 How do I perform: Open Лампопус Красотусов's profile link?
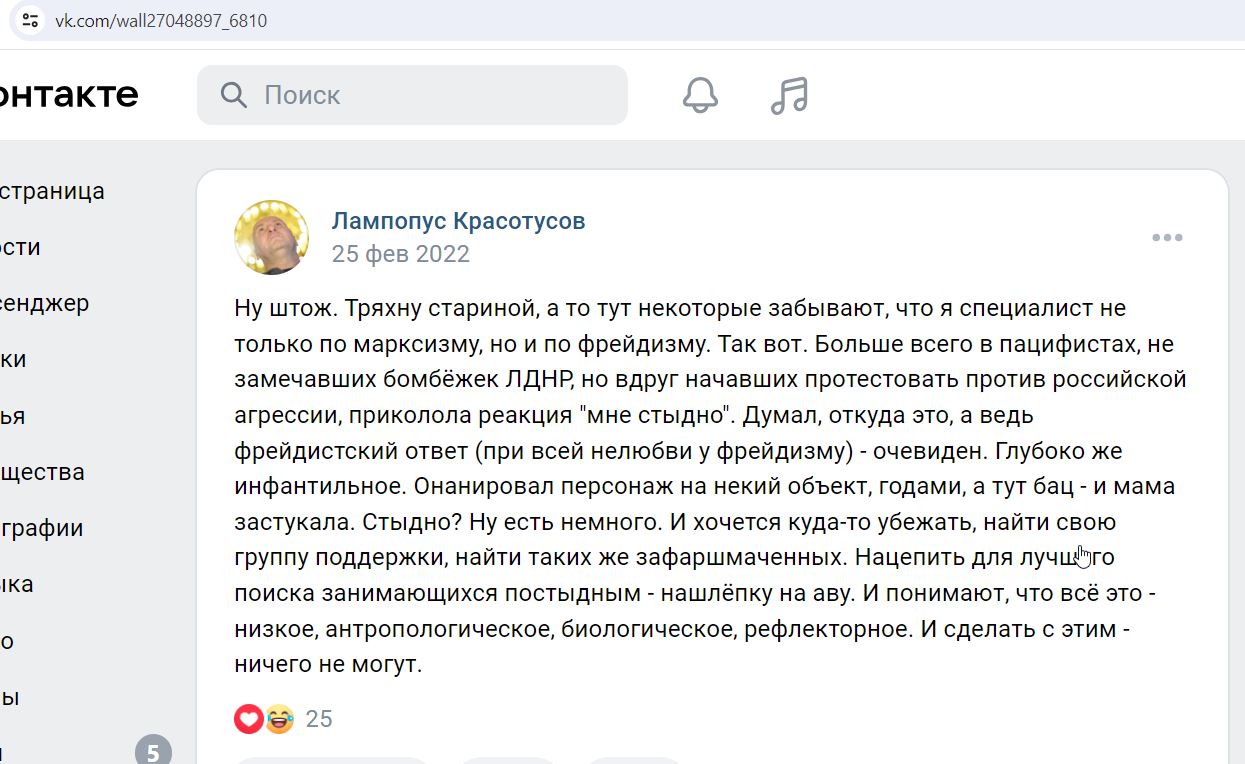pyautogui.click(x=459, y=220)
